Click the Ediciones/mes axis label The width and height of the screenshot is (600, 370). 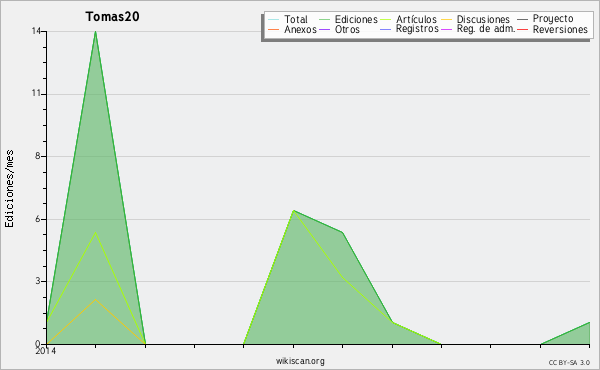(9, 189)
